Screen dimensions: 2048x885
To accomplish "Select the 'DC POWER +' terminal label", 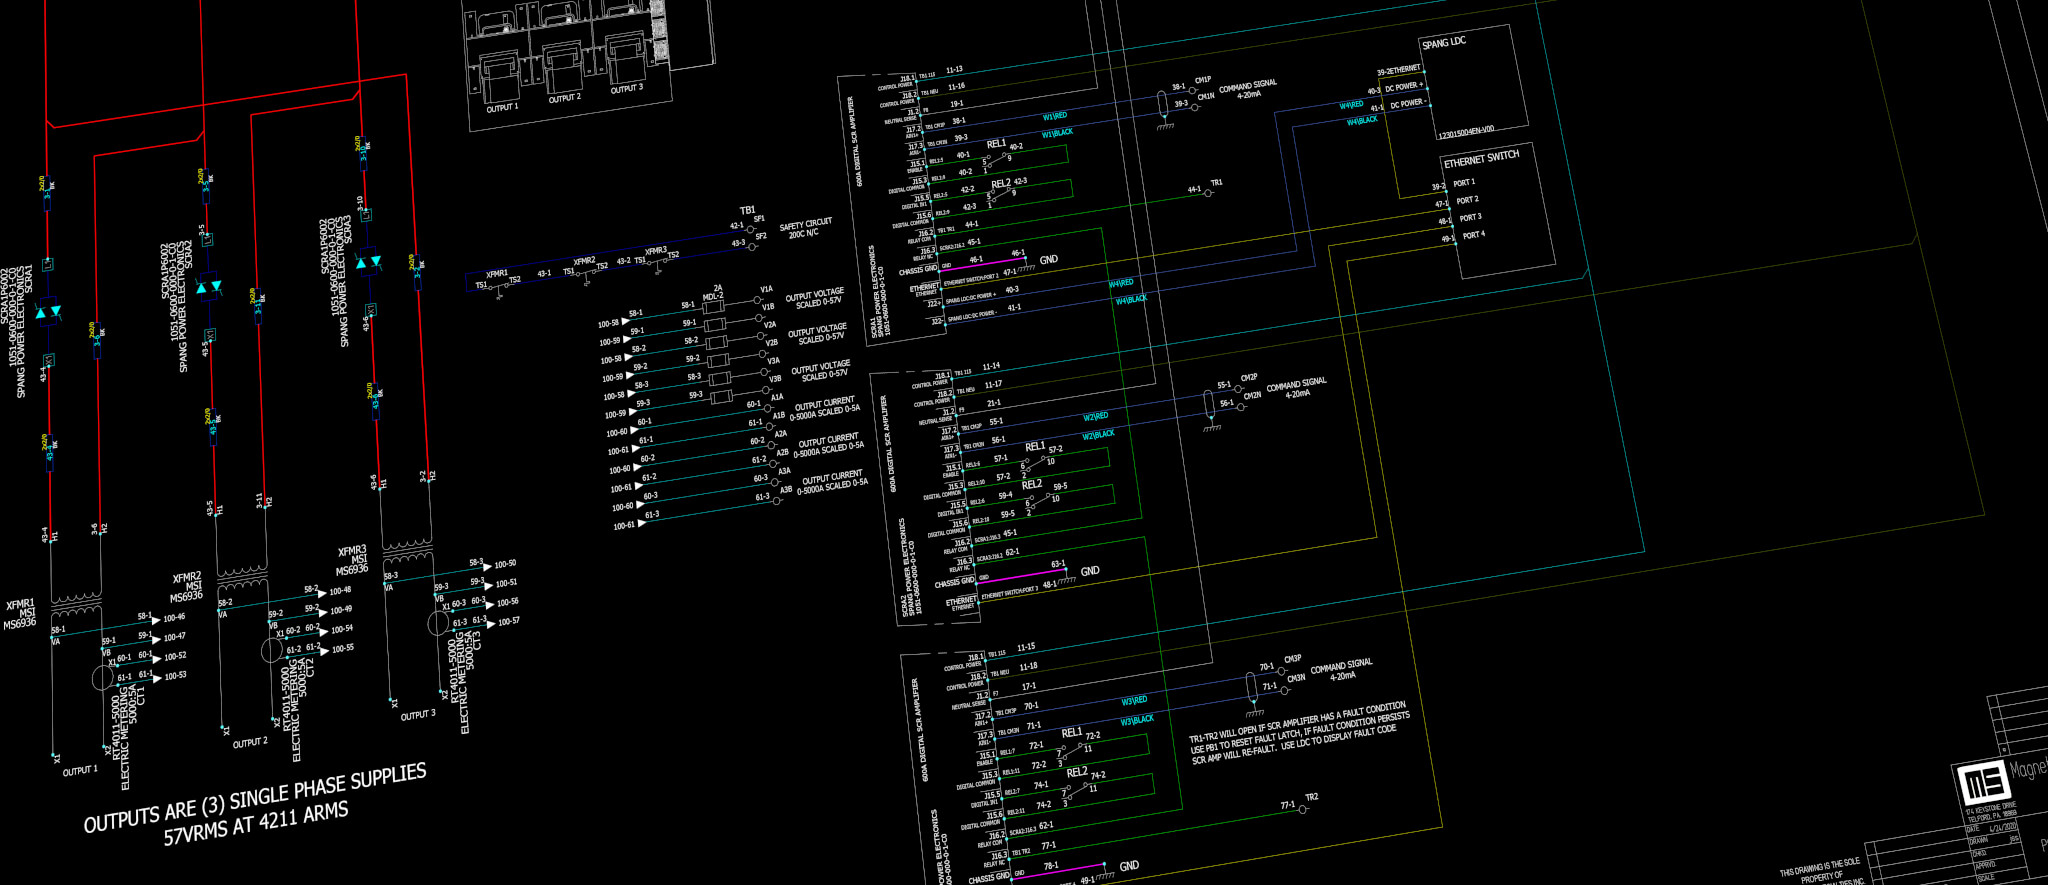I will [x=1403, y=87].
